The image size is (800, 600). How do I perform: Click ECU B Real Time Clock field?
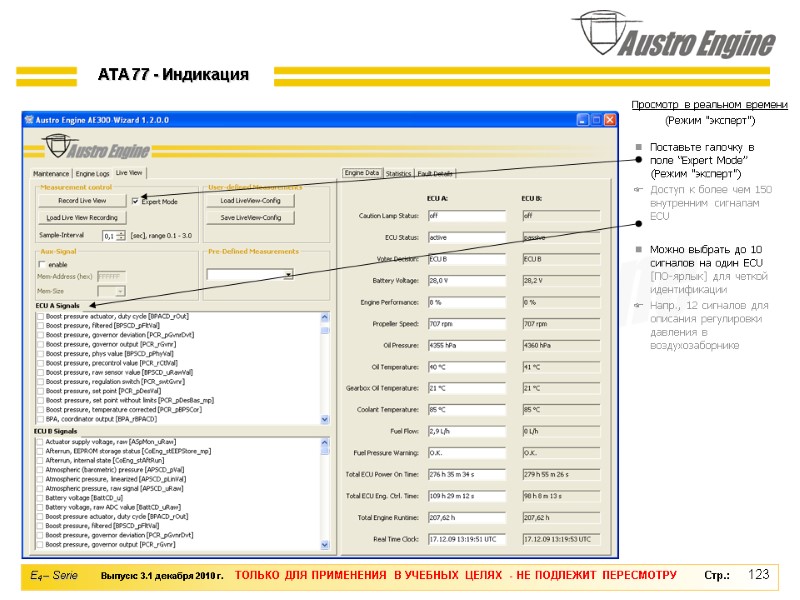561,539
